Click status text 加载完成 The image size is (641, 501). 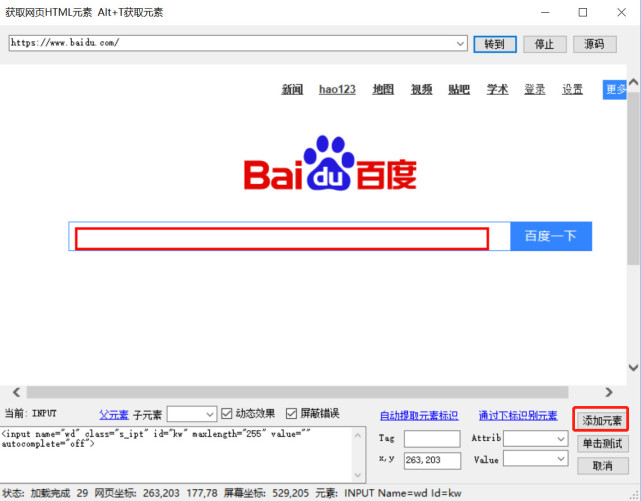50,493
